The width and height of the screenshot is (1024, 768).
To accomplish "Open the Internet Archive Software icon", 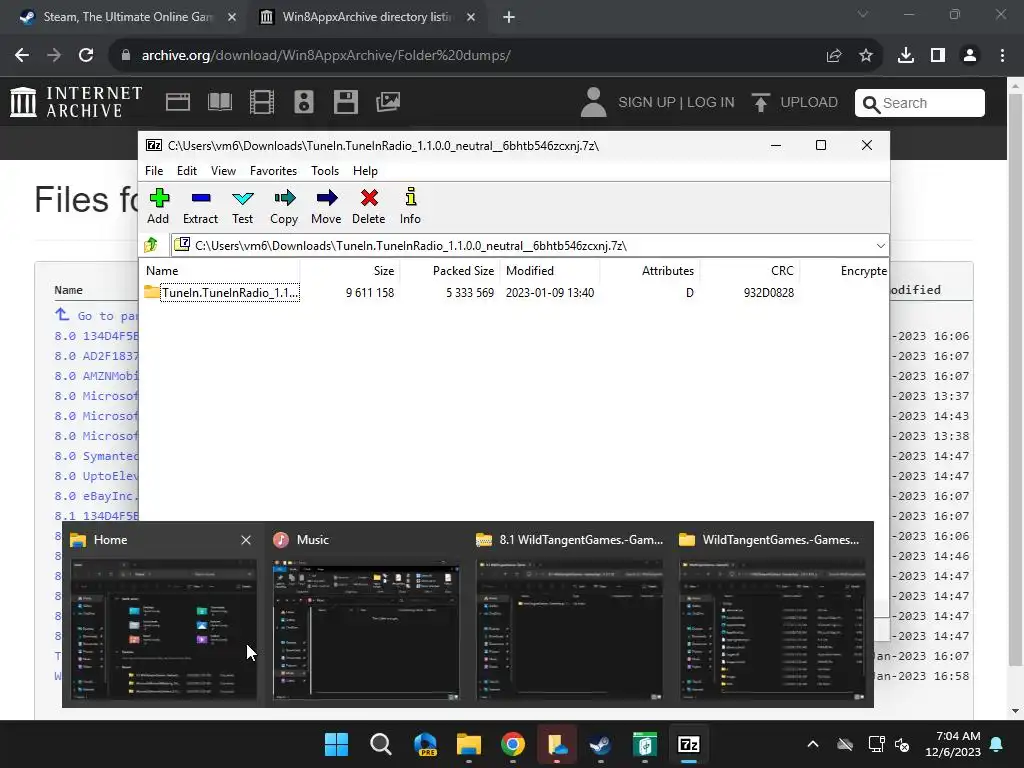I will pos(345,102).
